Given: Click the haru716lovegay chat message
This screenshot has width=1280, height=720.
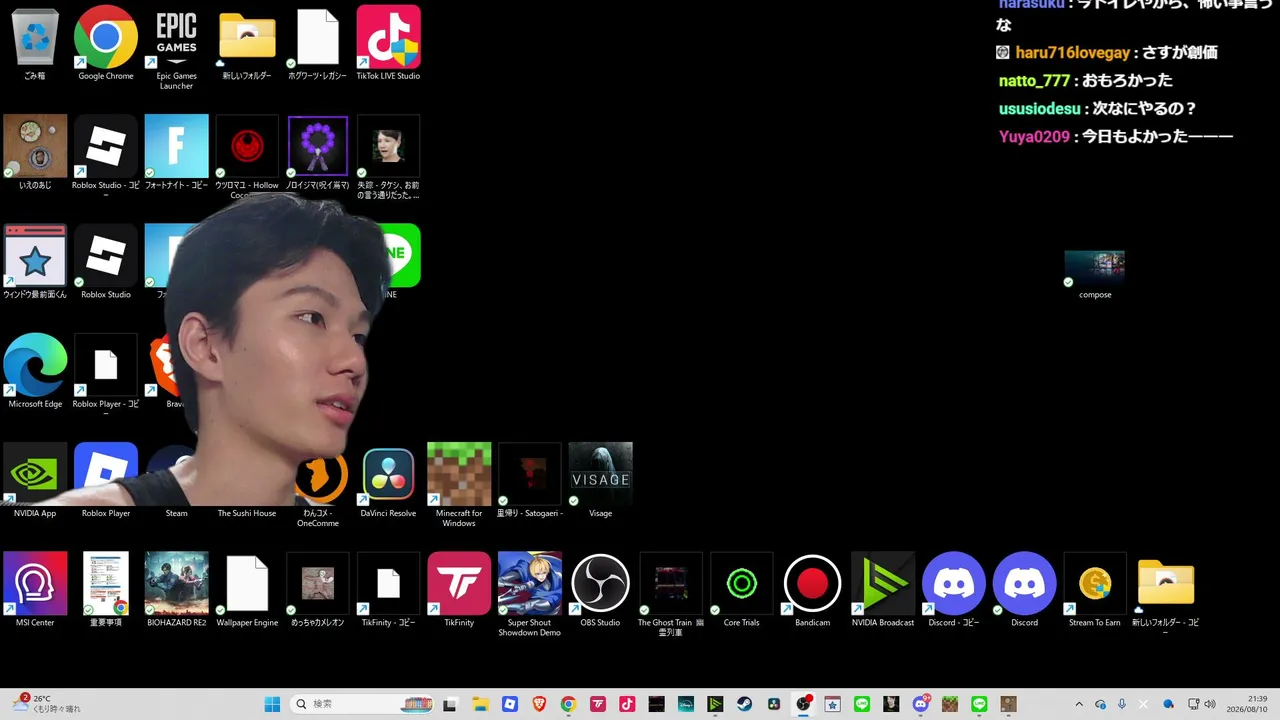Looking at the screenshot, I should pos(1107,52).
